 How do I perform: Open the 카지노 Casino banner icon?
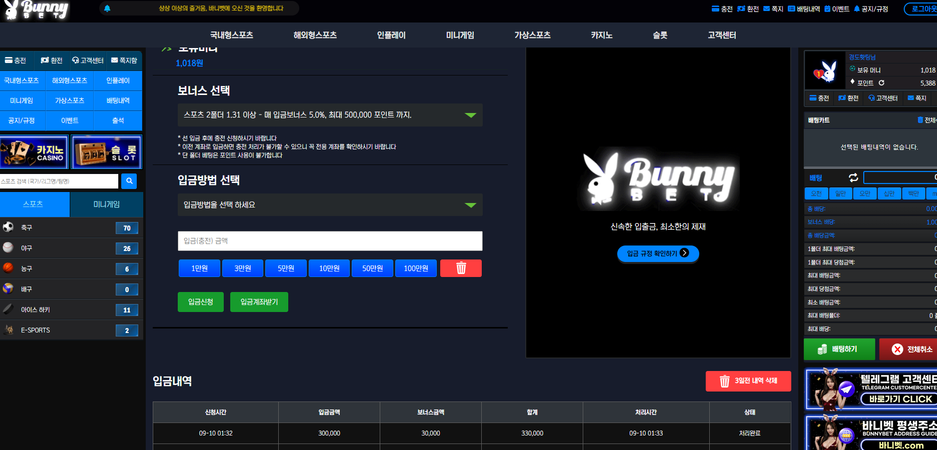[34, 152]
